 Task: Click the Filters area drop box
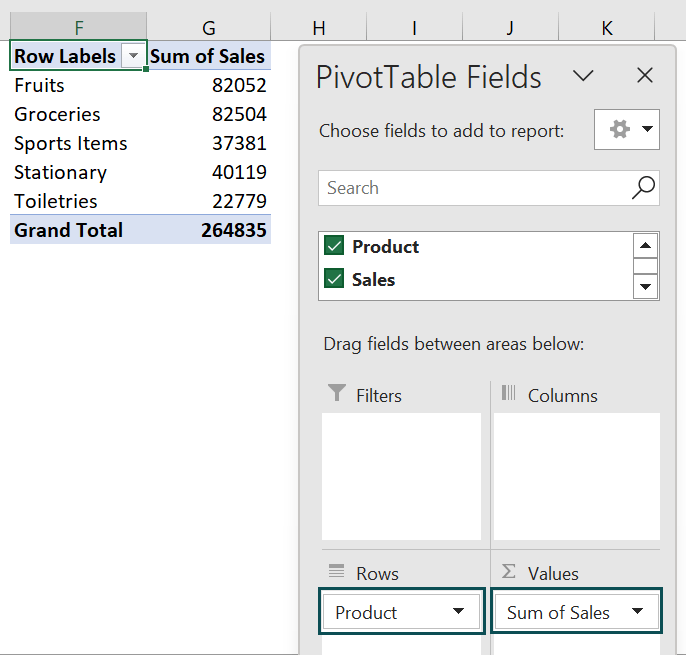[x=401, y=476]
